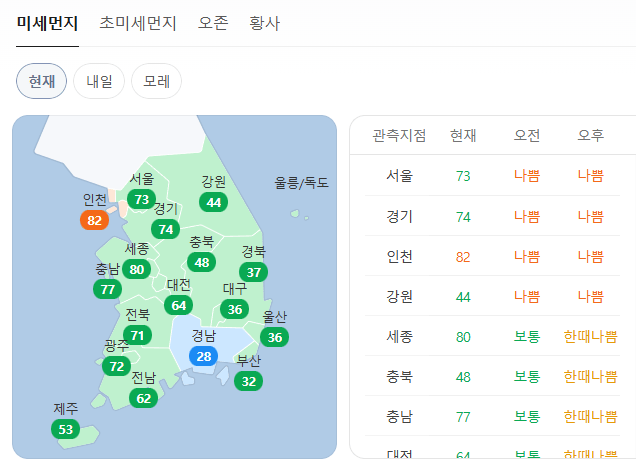
Task: Click the Incheon orange 82 map badge
Action: pos(95,220)
